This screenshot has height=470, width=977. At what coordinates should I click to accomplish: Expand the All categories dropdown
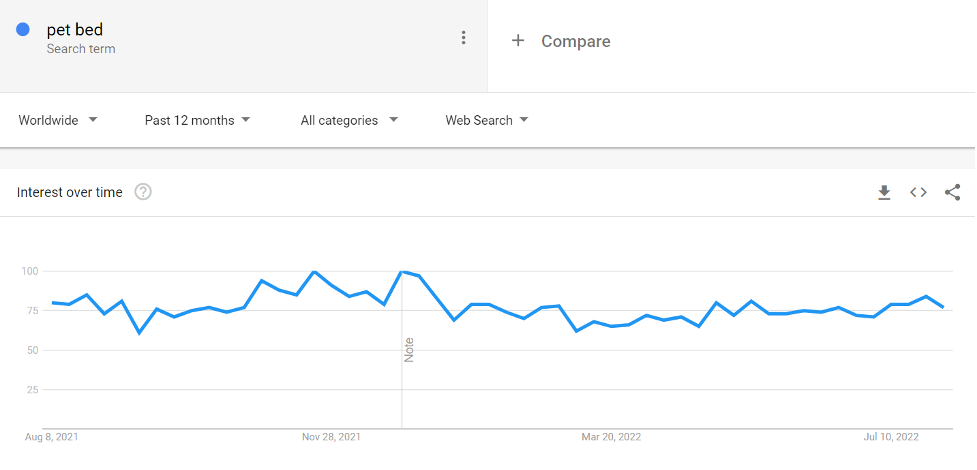pos(349,120)
